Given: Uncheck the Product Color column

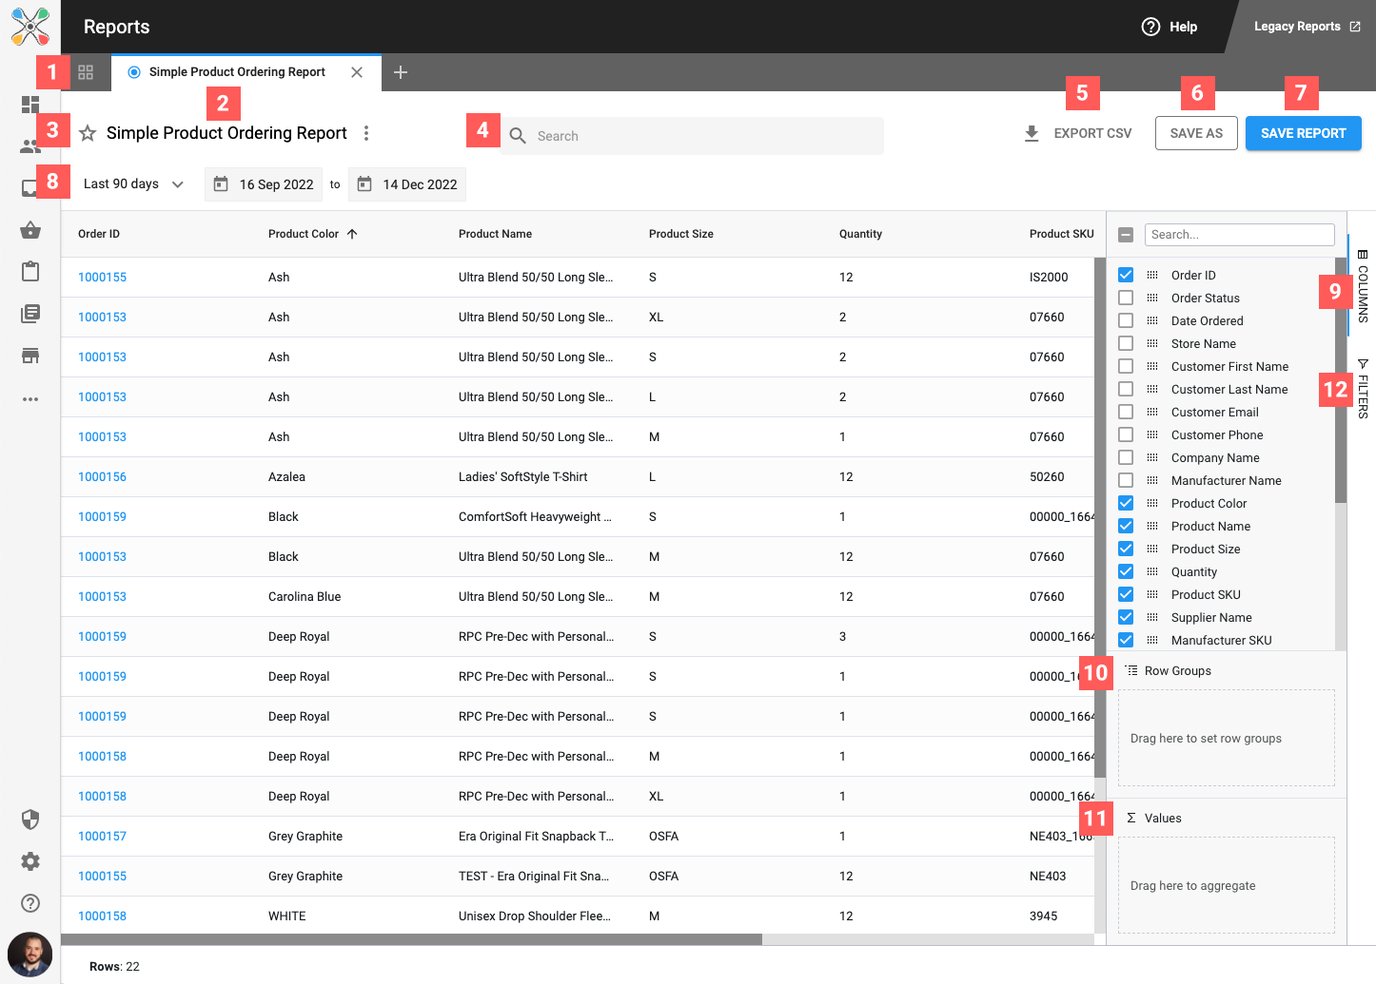Looking at the screenshot, I should tap(1125, 503).
